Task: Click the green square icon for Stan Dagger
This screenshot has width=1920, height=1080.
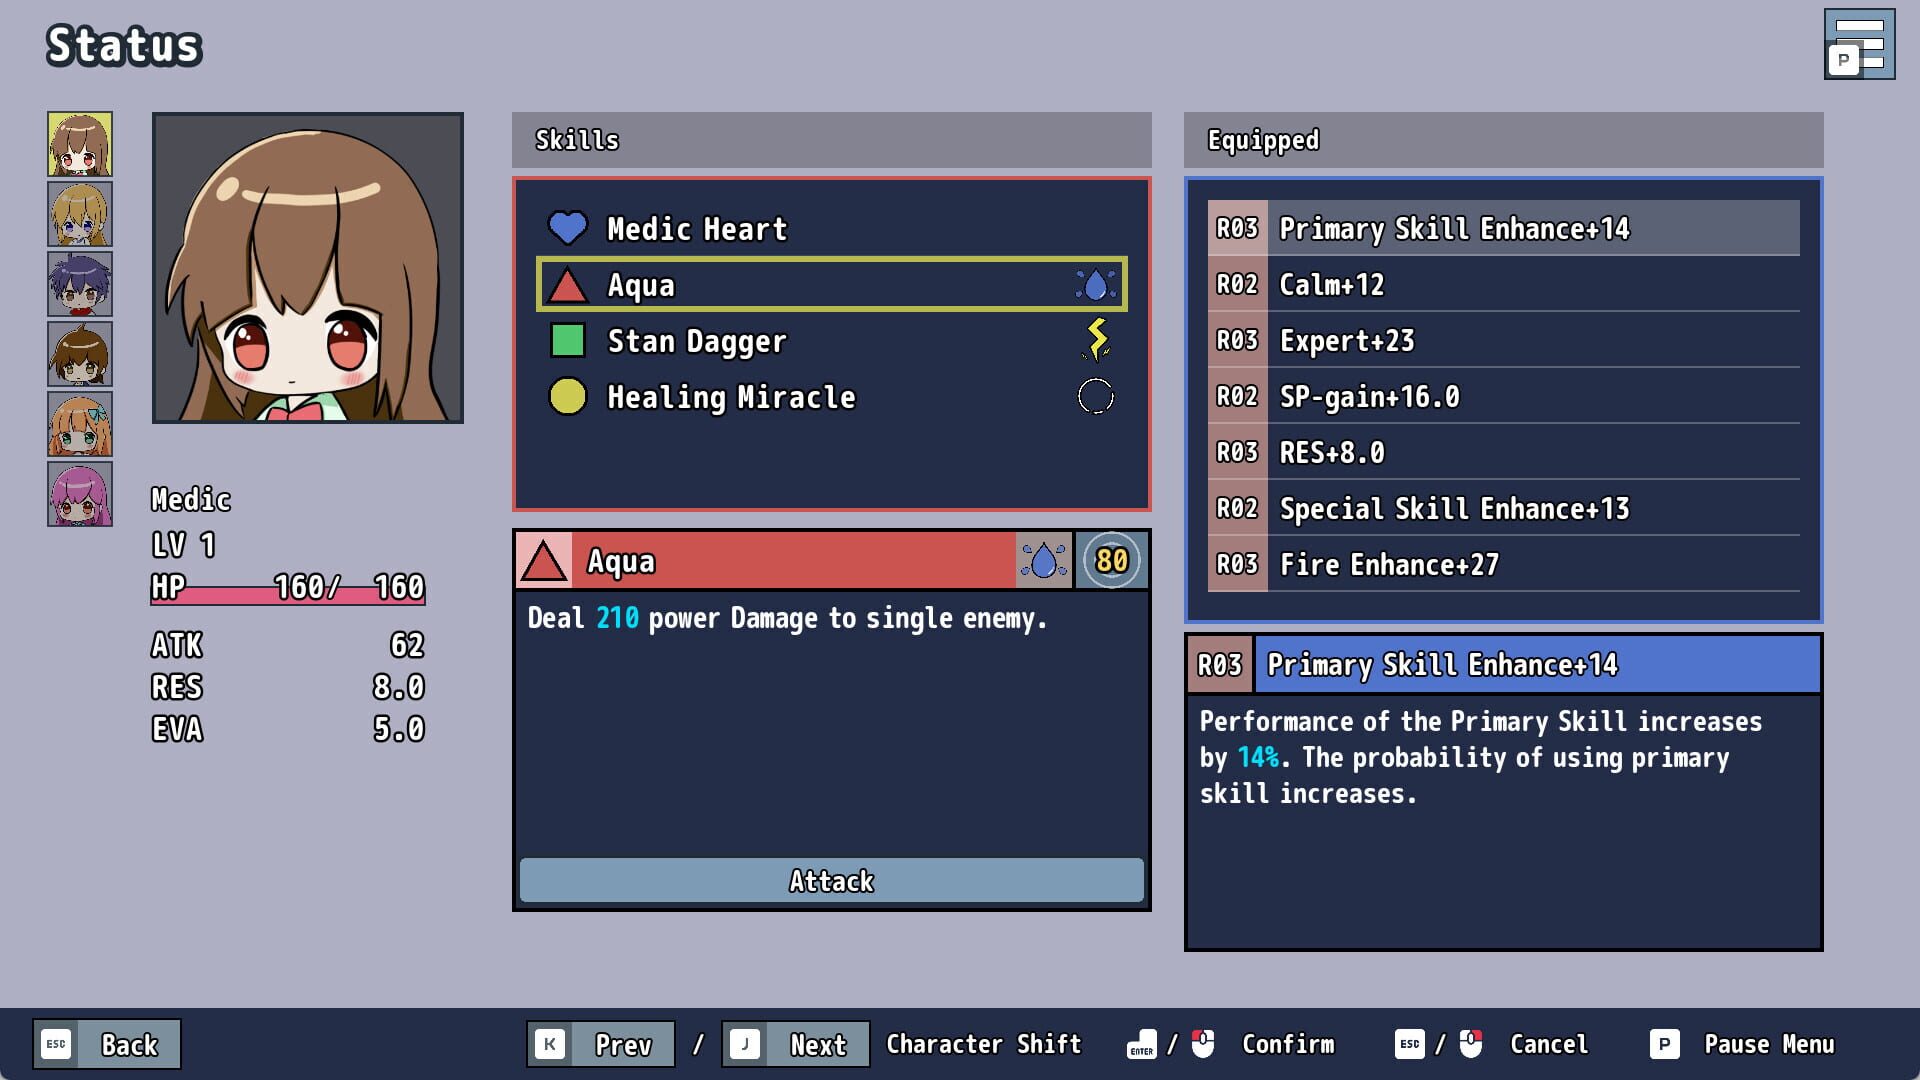Action: [568, 340]
